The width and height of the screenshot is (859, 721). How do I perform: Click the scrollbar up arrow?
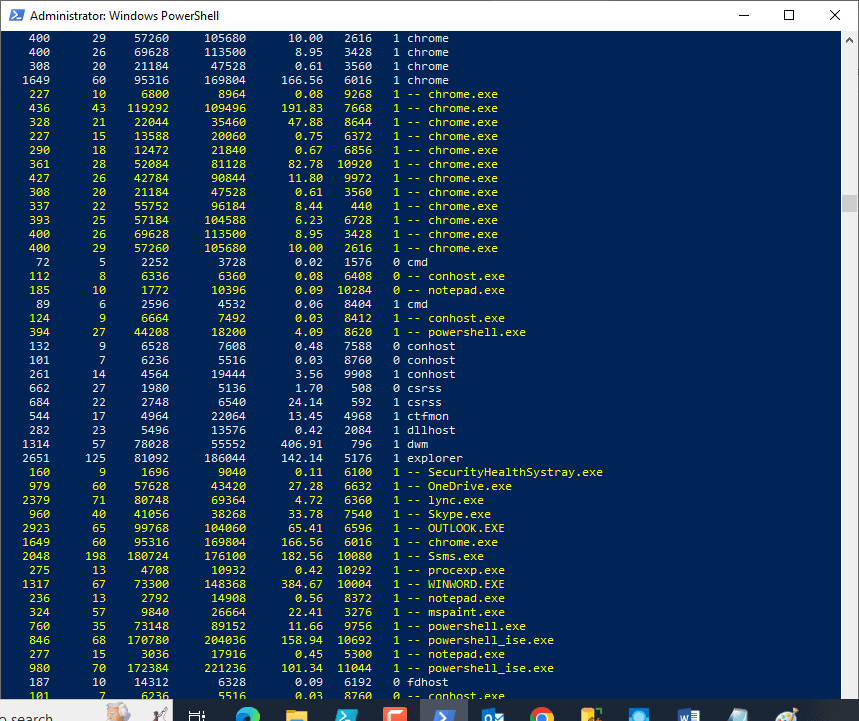coord(849,39)
